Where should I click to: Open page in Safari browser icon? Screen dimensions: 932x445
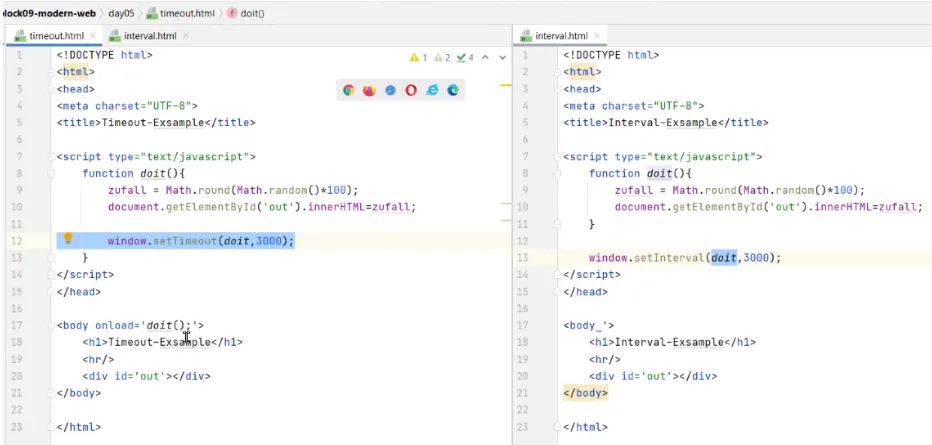pos(391,90)
